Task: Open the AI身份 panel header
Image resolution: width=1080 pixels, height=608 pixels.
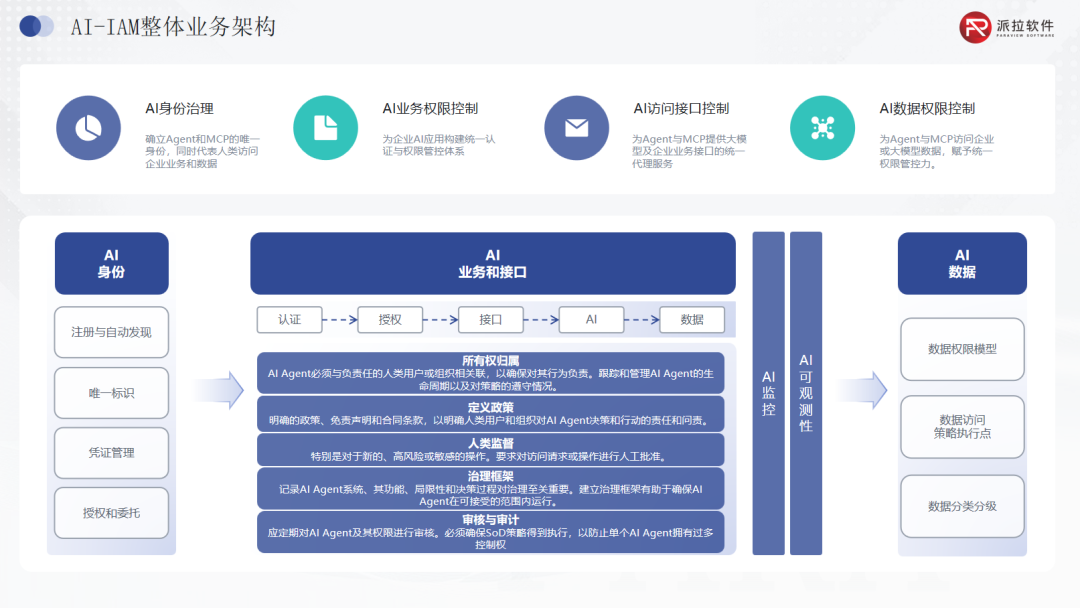Action: (111, 263)
